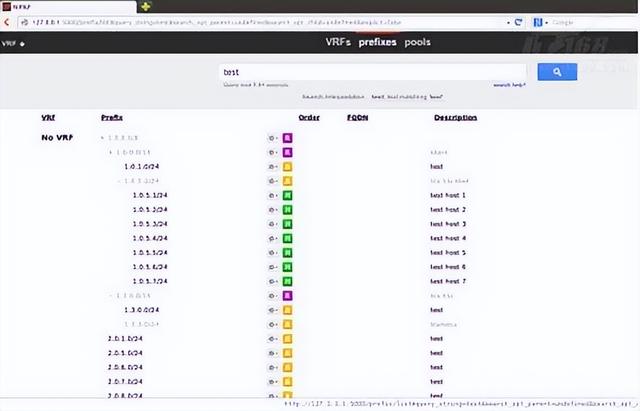640x411 pixels.
Task: Open the VRF selector in top left
Action: 14,44
